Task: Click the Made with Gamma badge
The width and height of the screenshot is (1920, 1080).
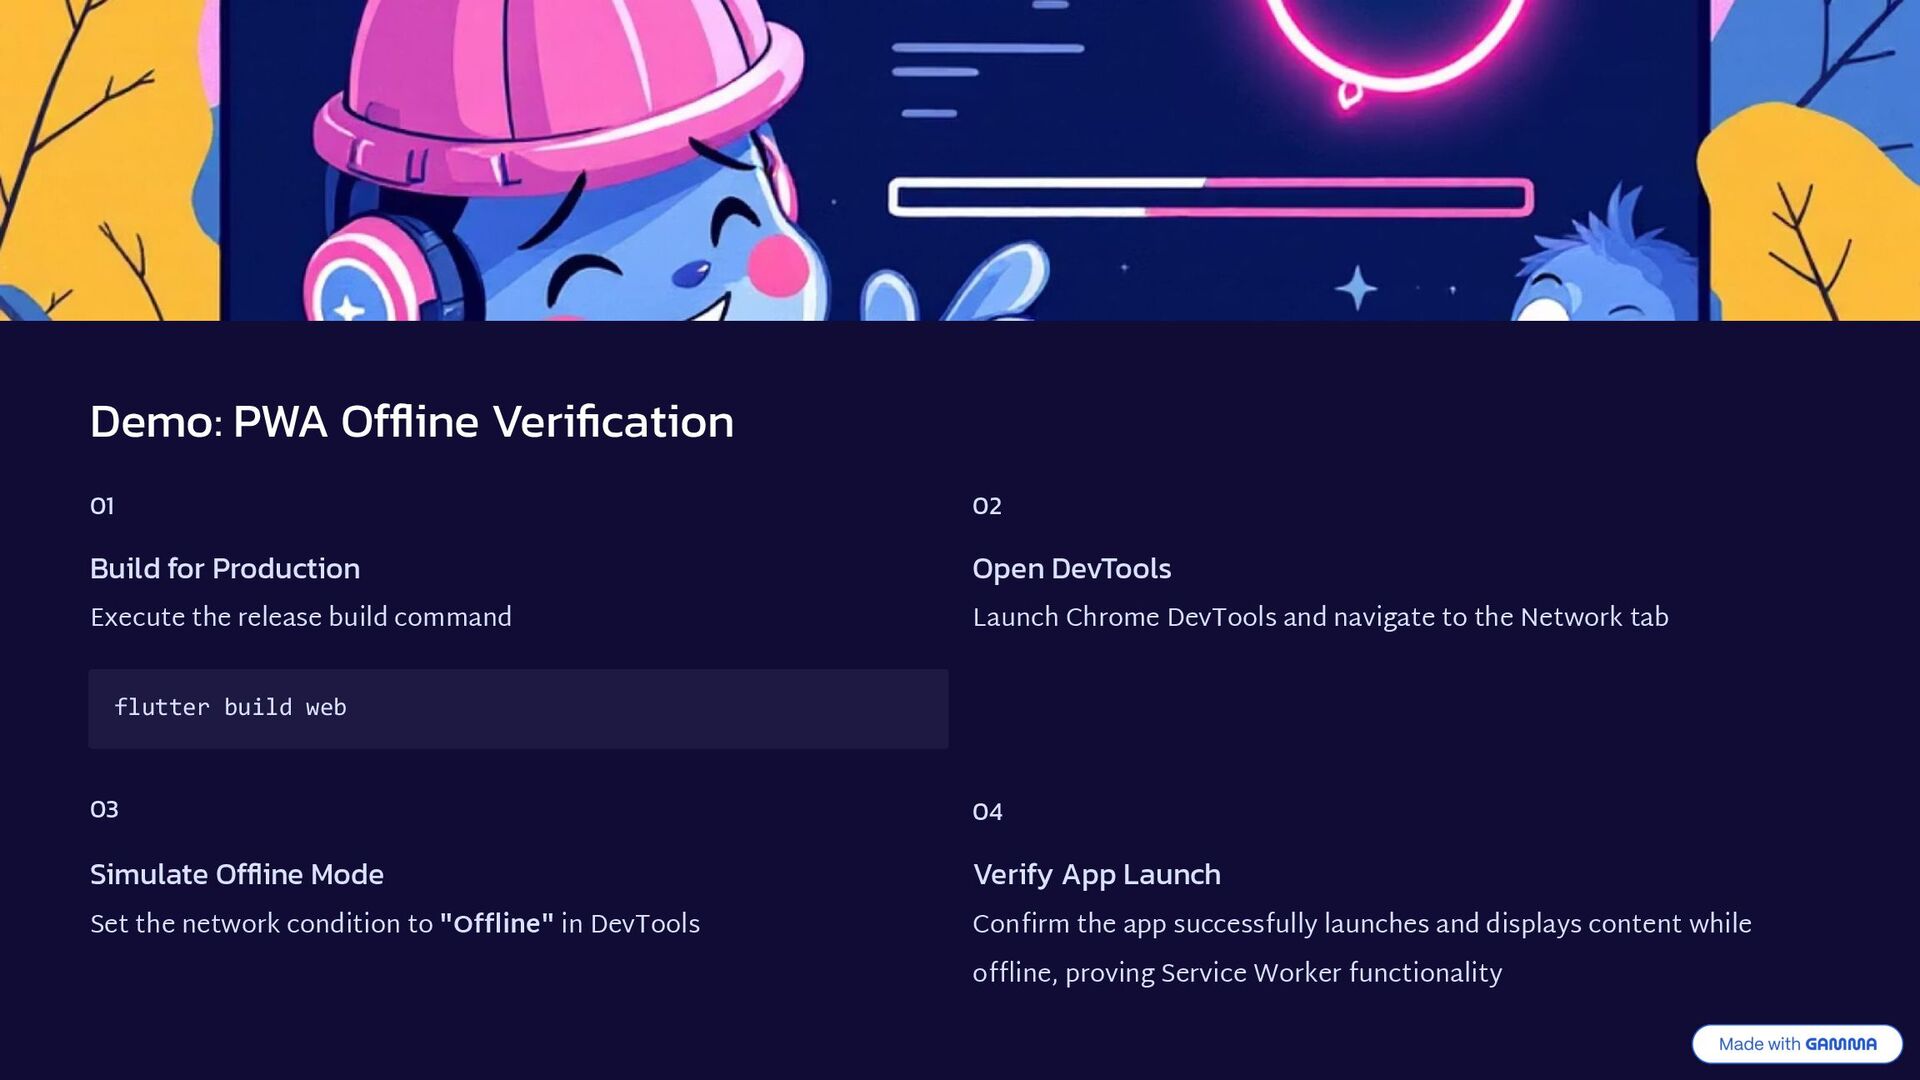Action: pyautogui.click(x=1796, y=1044)
